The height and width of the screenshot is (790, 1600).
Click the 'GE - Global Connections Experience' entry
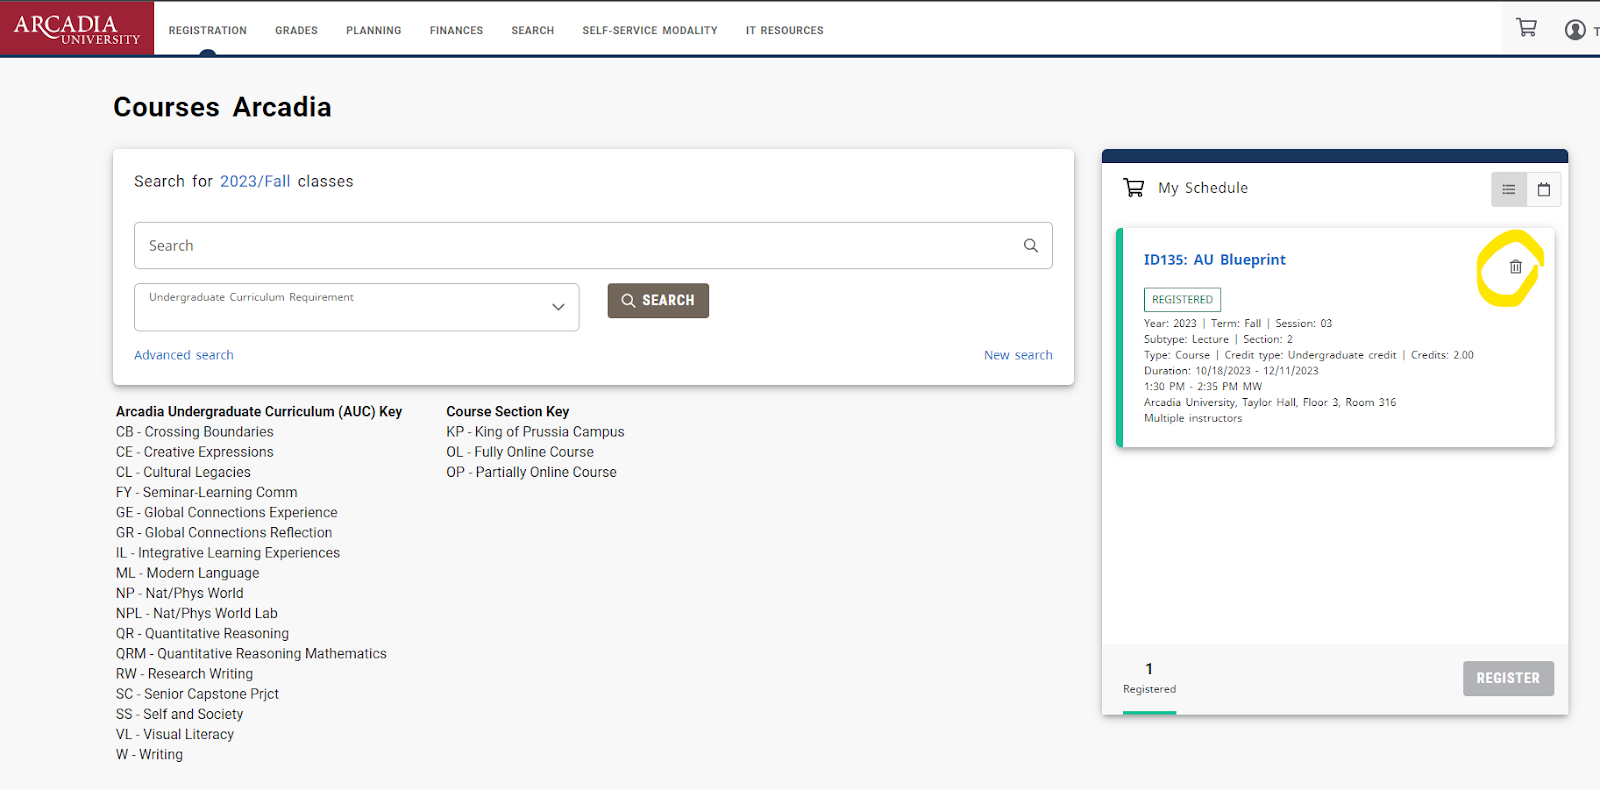pyautogui.click(x=227, y=512)
